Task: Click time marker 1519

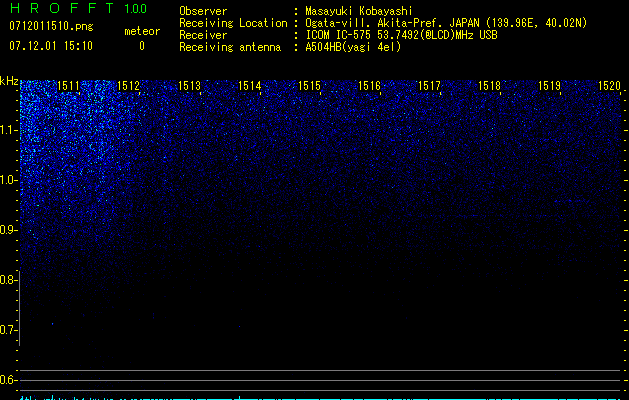Action: pyautogui.click(x=549, y=86)
